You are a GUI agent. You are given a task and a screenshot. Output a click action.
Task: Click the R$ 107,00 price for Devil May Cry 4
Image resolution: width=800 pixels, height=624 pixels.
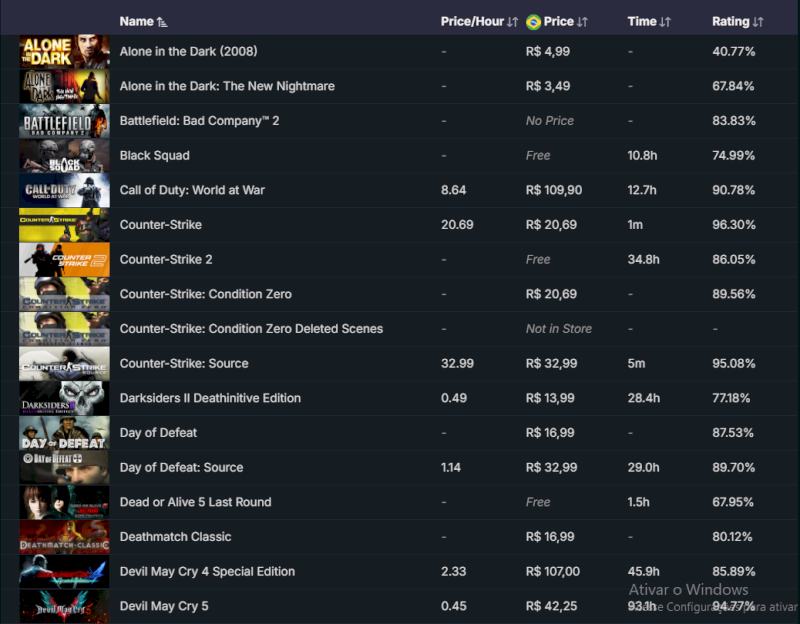click(x=552, y=572)
